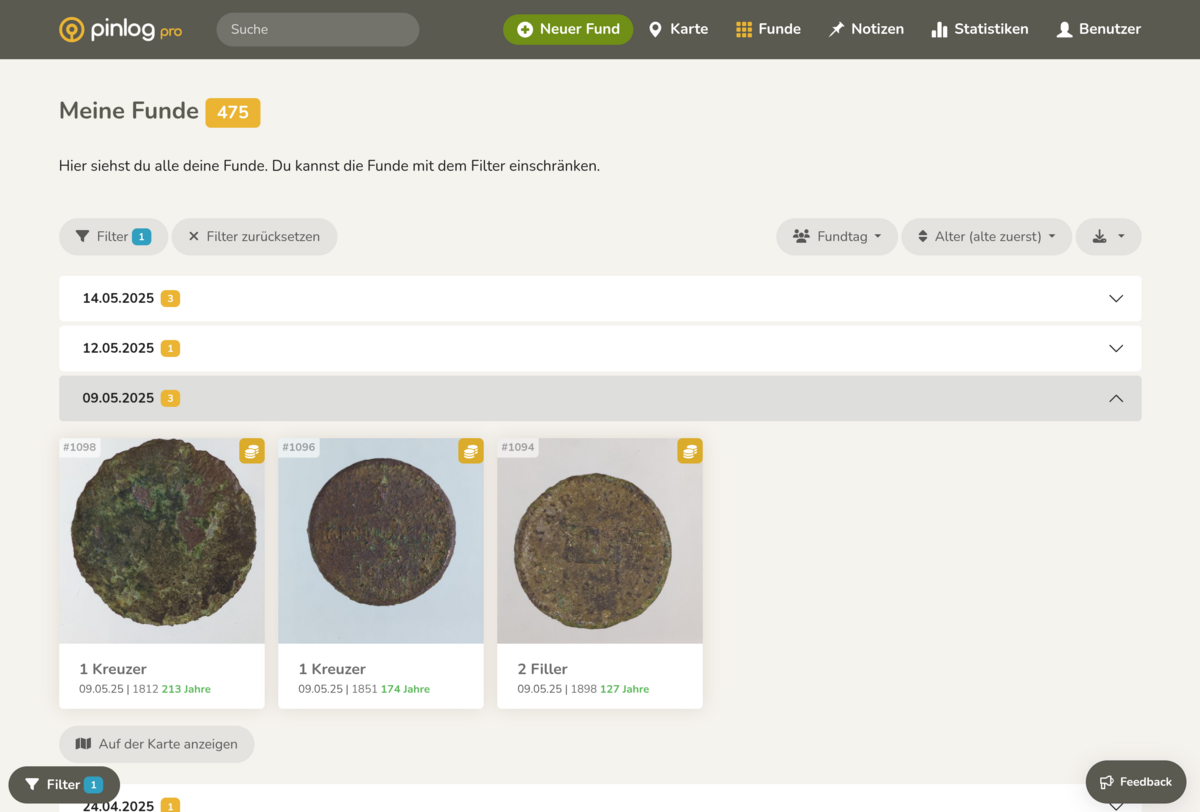
Task: Click up chevron of 09.05.2025 row
Action: [x=1116, y=398]
